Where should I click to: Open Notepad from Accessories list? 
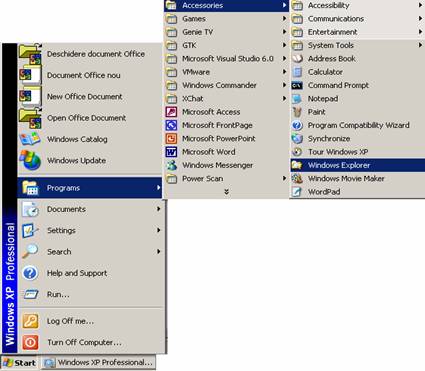click(357, 99)
